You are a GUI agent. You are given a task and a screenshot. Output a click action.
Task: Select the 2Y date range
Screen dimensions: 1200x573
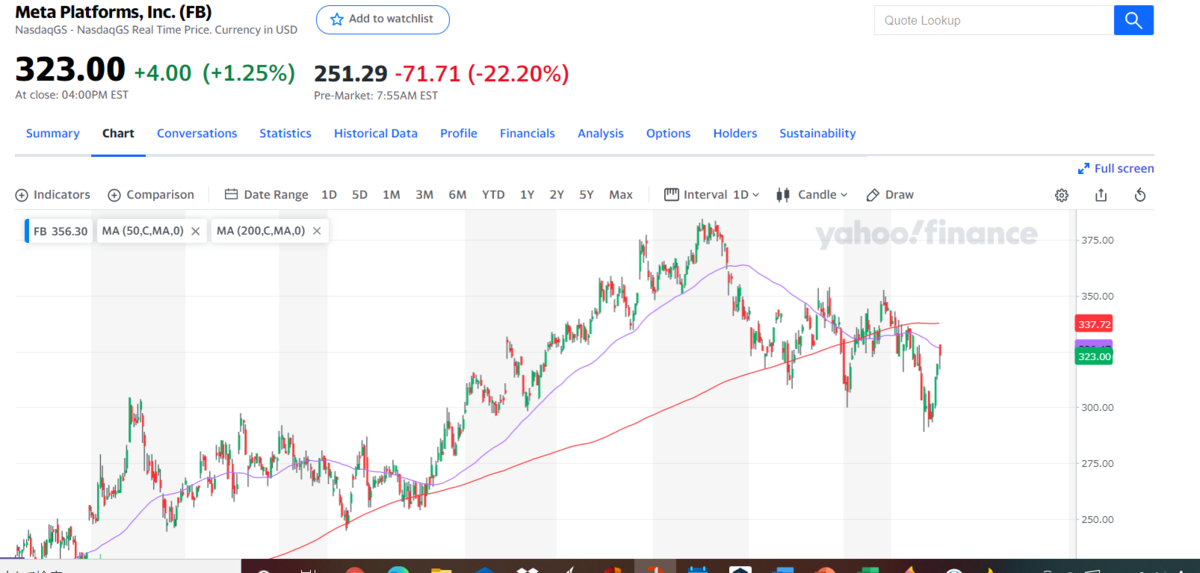[x=557, y=195]
